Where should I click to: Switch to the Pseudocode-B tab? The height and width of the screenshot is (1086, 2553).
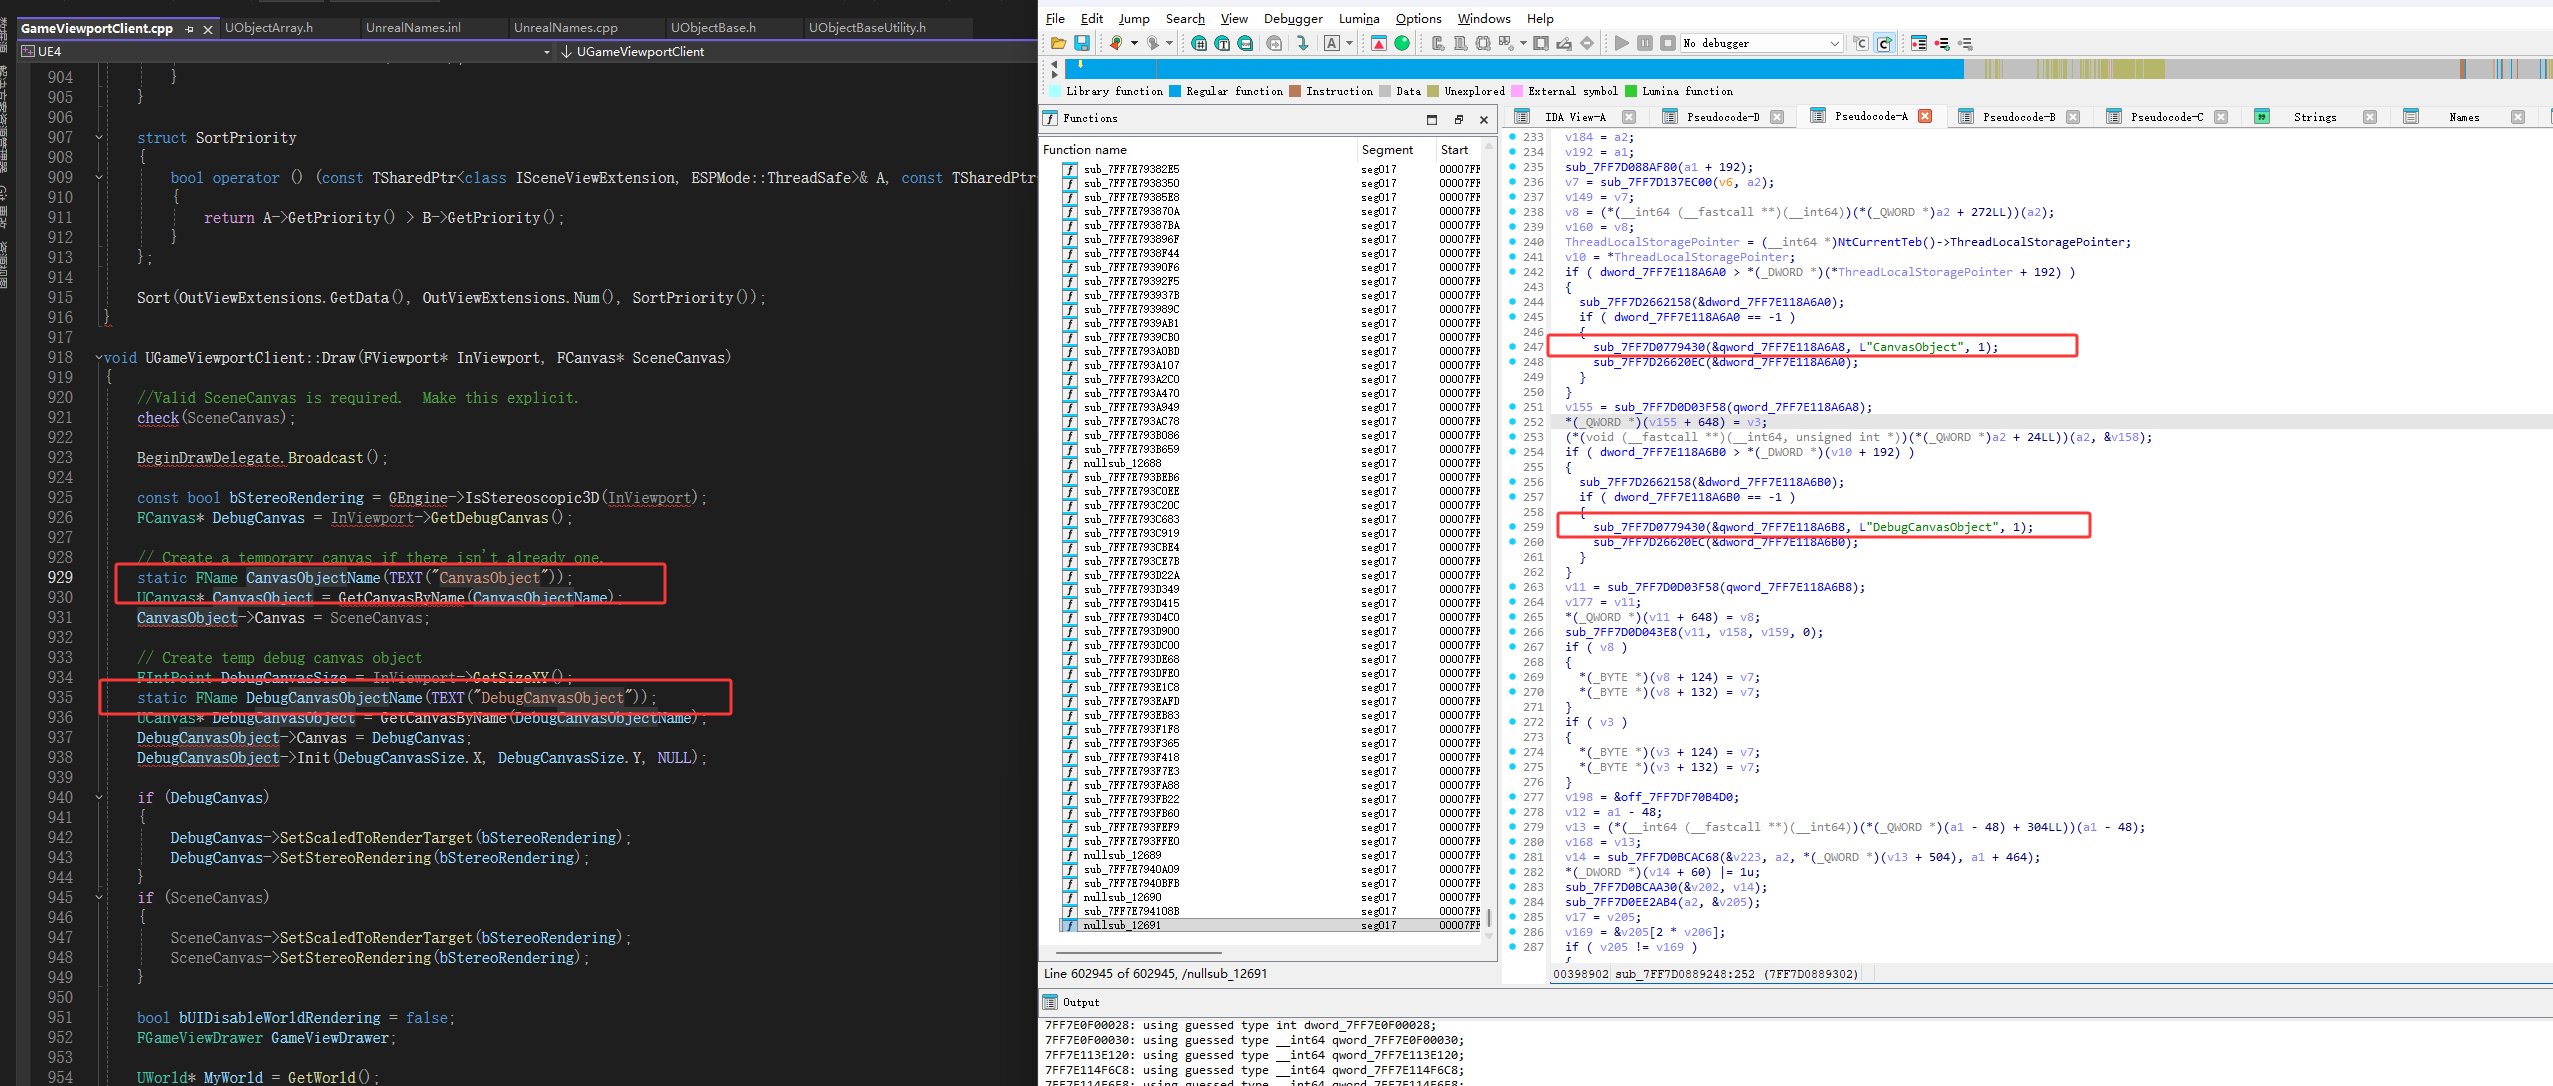click(2018, 117)
